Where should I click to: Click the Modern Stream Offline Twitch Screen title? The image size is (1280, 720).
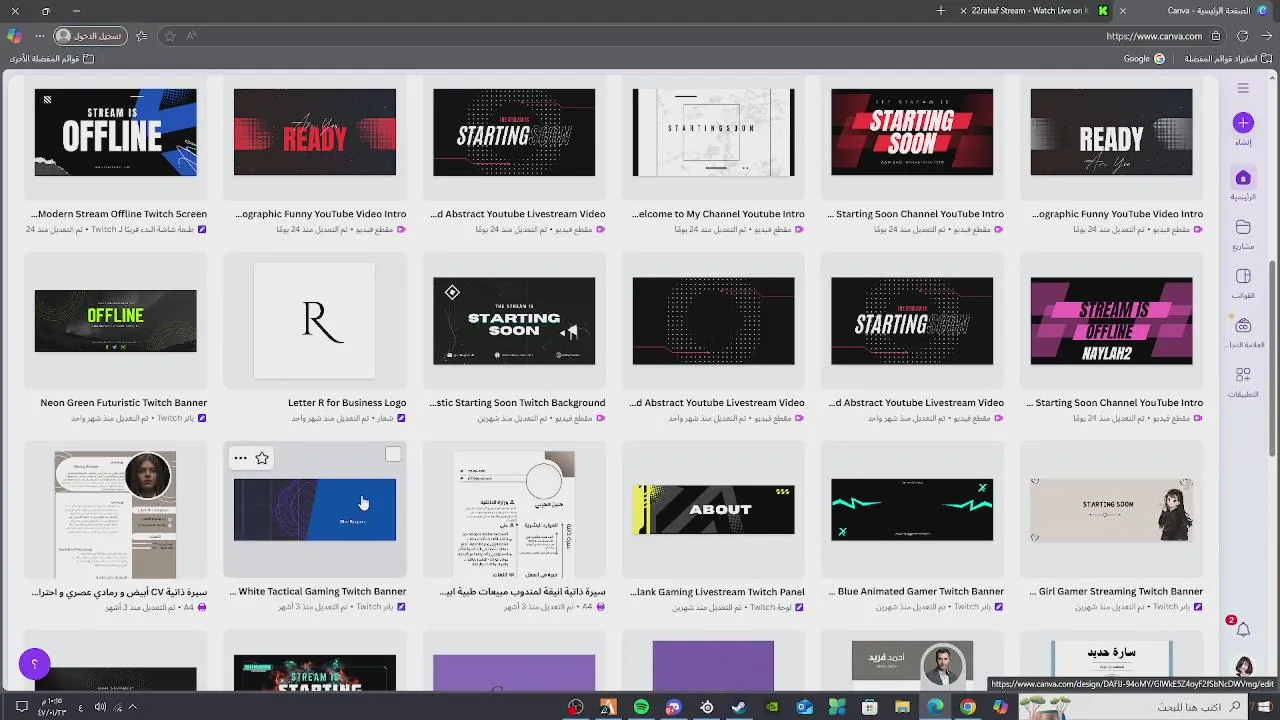coord(119,214)
